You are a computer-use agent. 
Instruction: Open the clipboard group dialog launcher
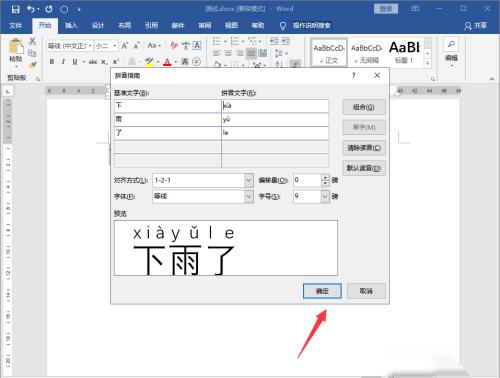click(x=38, y=79)
